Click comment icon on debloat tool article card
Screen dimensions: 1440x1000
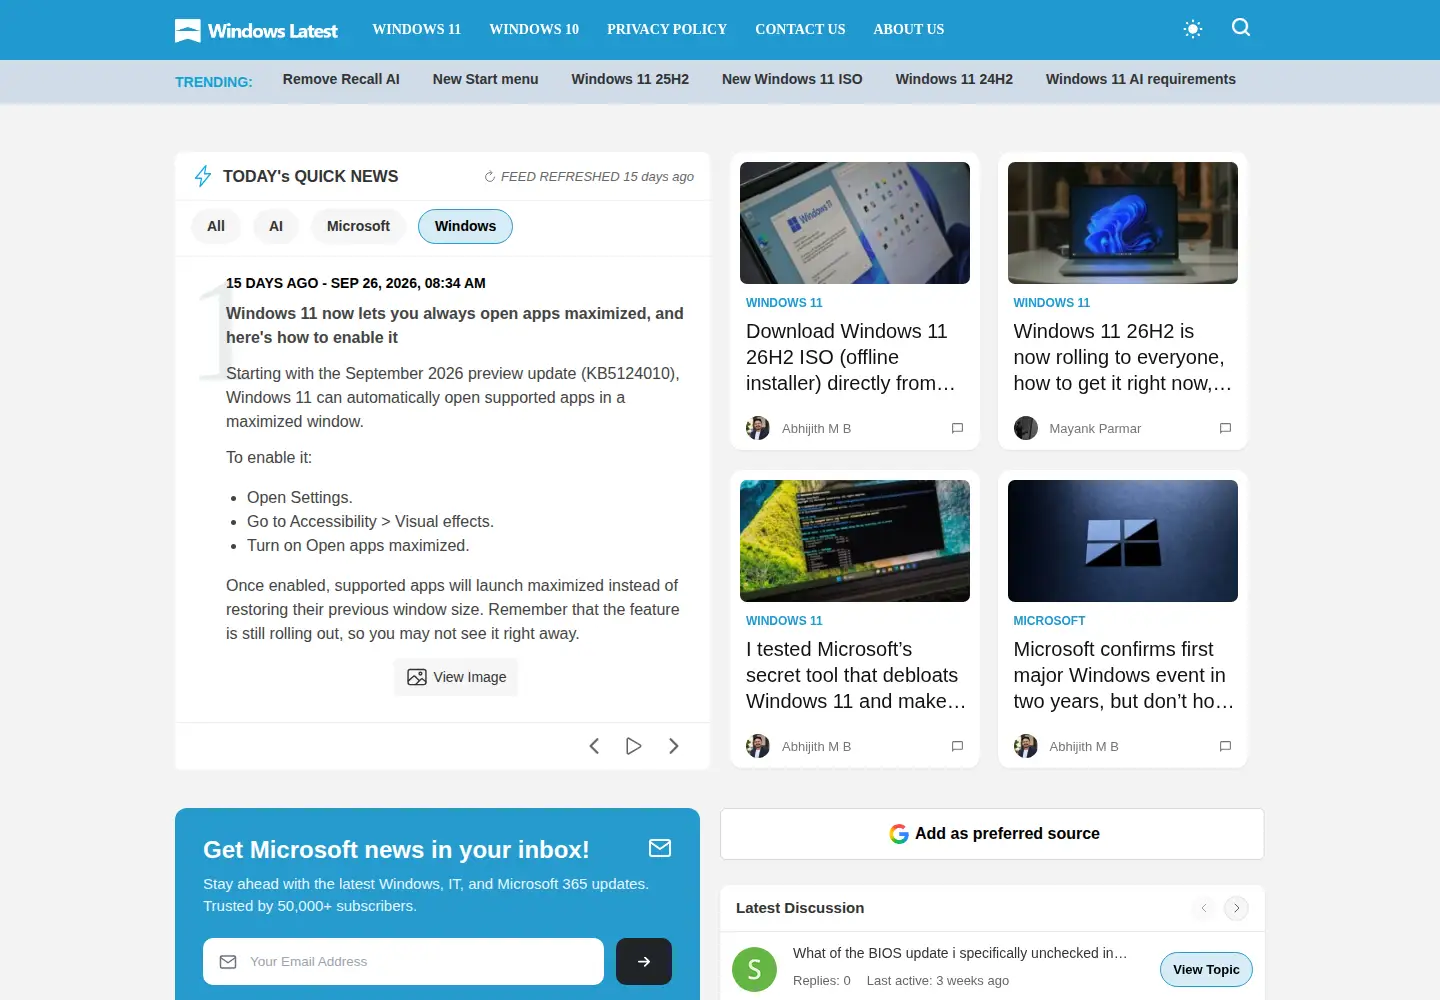pos(957,746)
